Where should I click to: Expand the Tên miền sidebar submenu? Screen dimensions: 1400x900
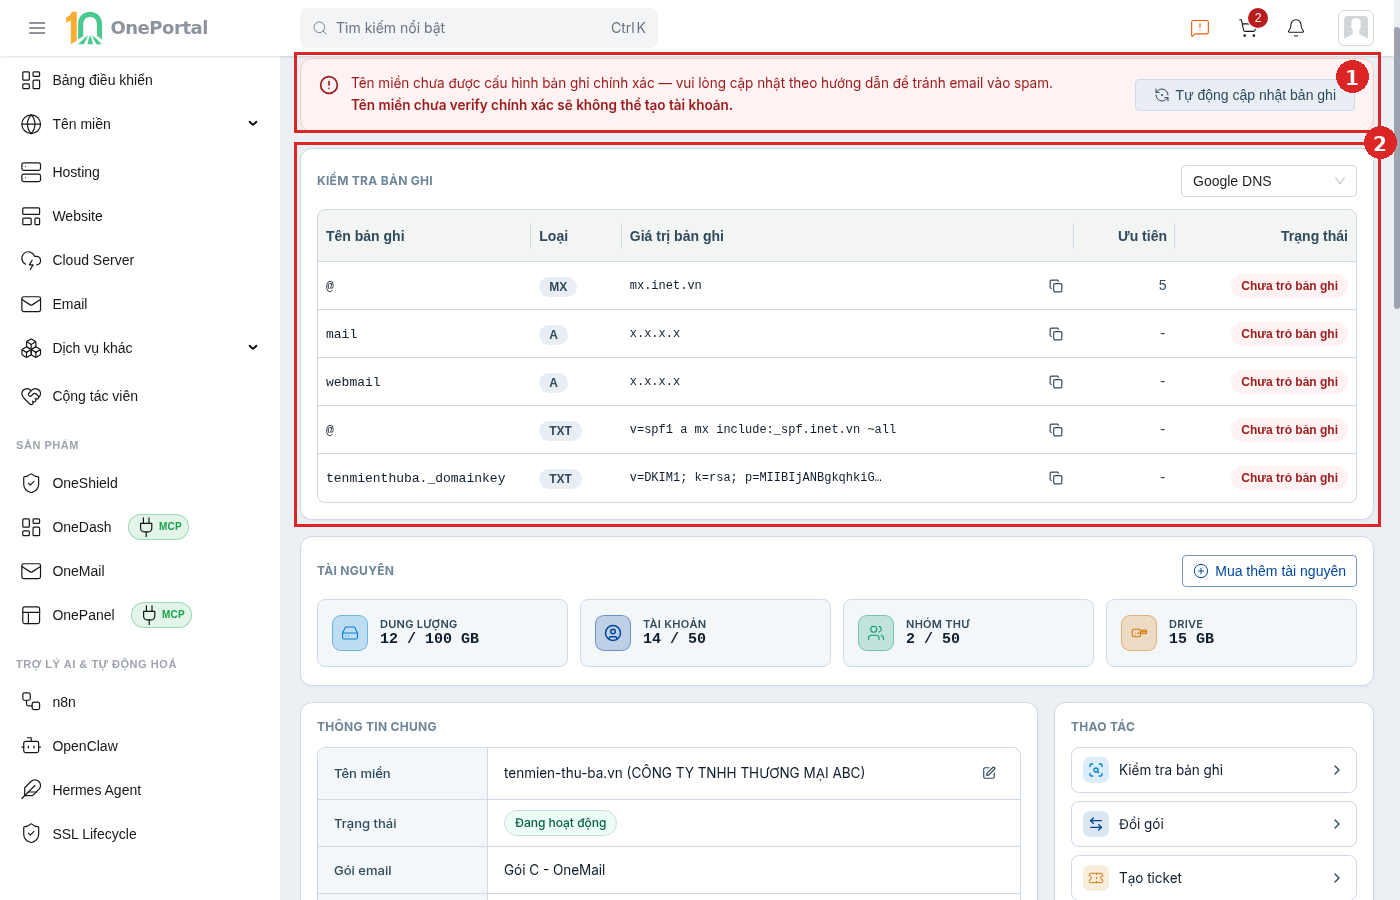(x=253, y=124)
